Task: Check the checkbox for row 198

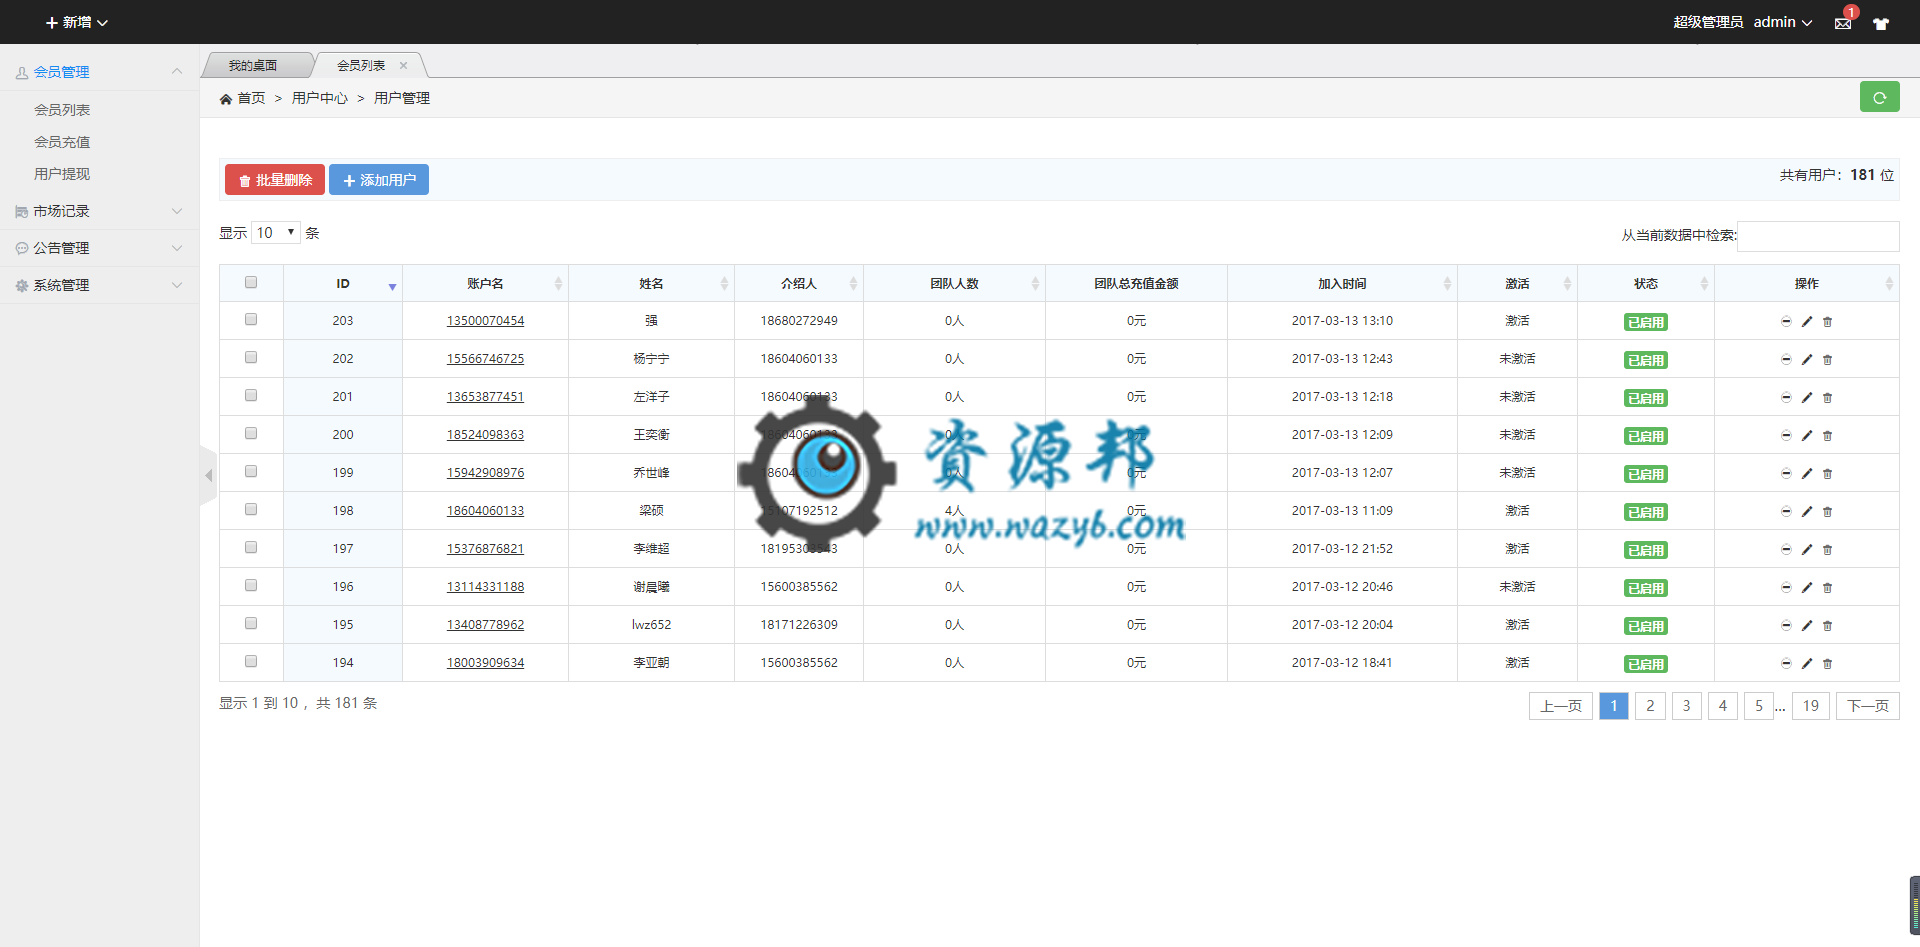Action: pyautogui.click(x=251, y=509)
